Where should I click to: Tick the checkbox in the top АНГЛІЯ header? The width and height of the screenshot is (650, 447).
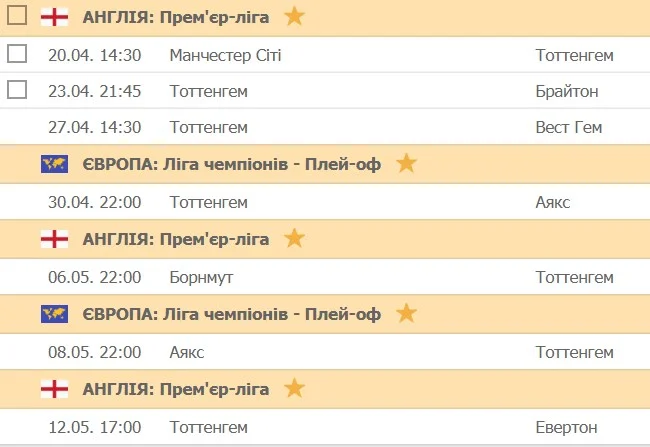(x=16, y=16)
